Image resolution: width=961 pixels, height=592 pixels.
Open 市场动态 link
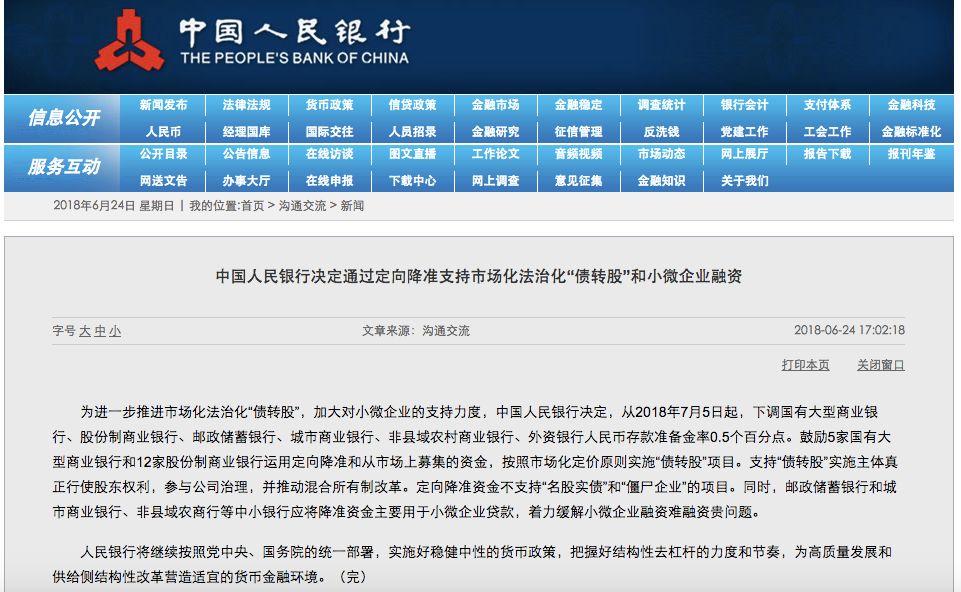pyautogui.click(x=661, y=154)
